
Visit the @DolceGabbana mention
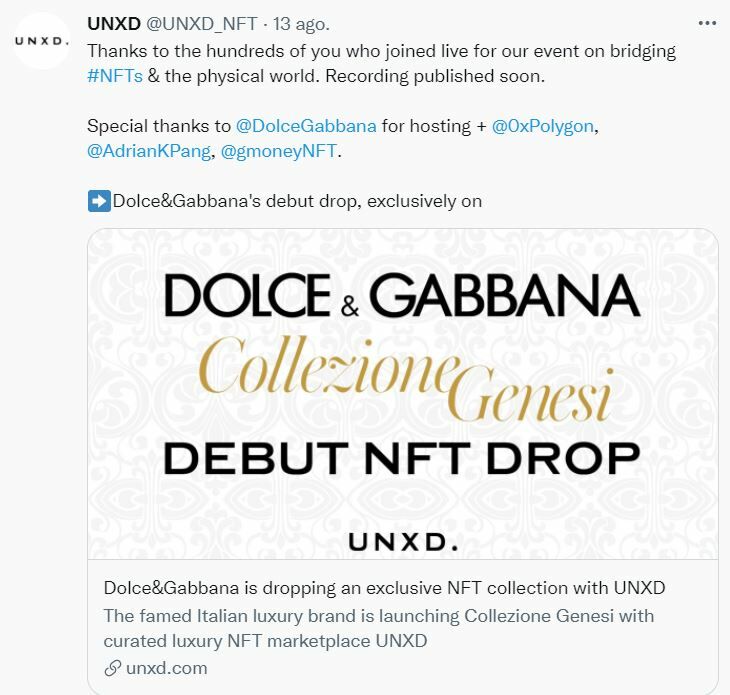coord(306,126)
